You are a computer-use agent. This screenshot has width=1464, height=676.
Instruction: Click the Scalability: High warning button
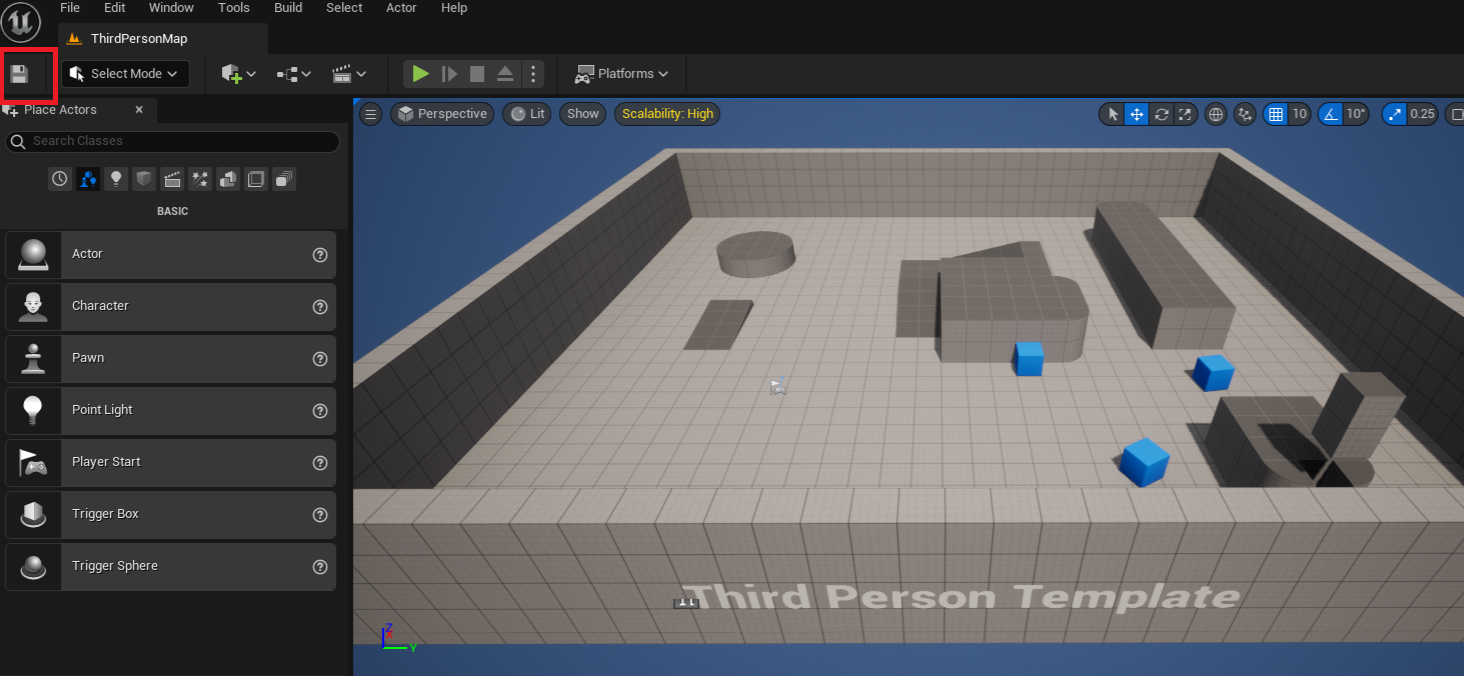click(668, 114)
